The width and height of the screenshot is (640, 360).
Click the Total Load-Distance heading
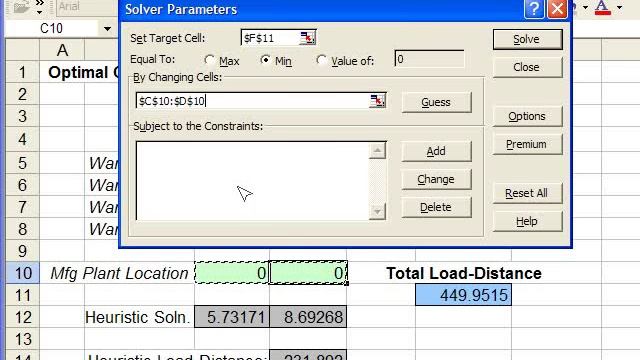click(x=464, y=273)
